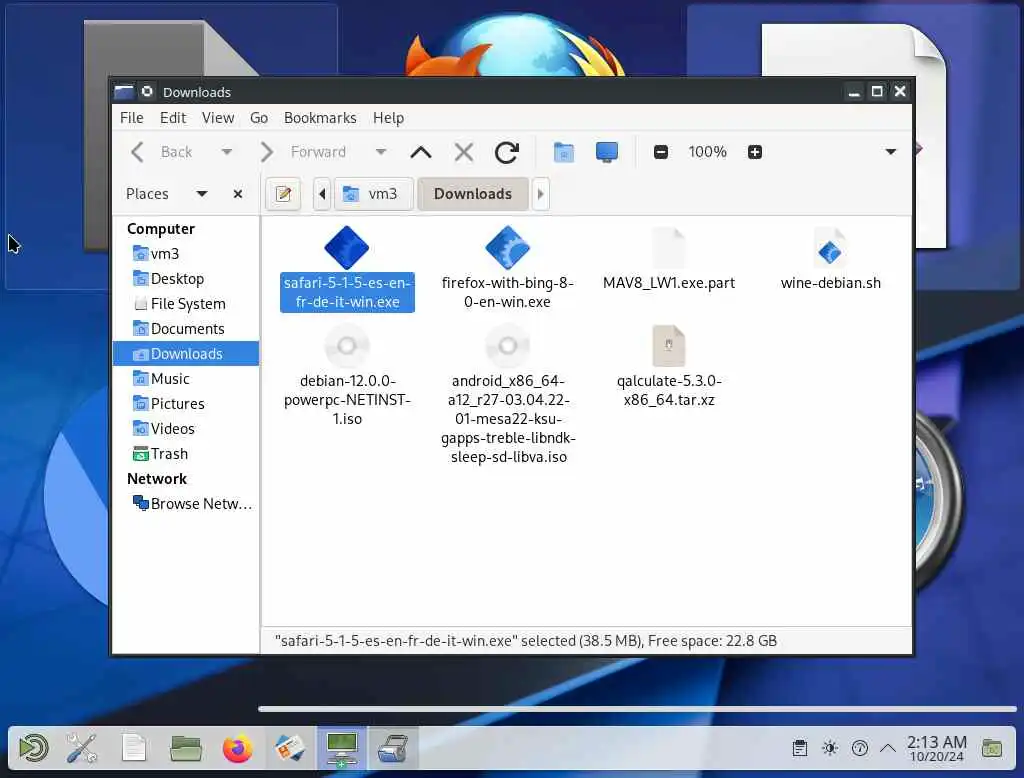Viewport: 1024px width, 778px height.
Task: Open the file manager folder icon in the panel
Action: click(185, 748)
